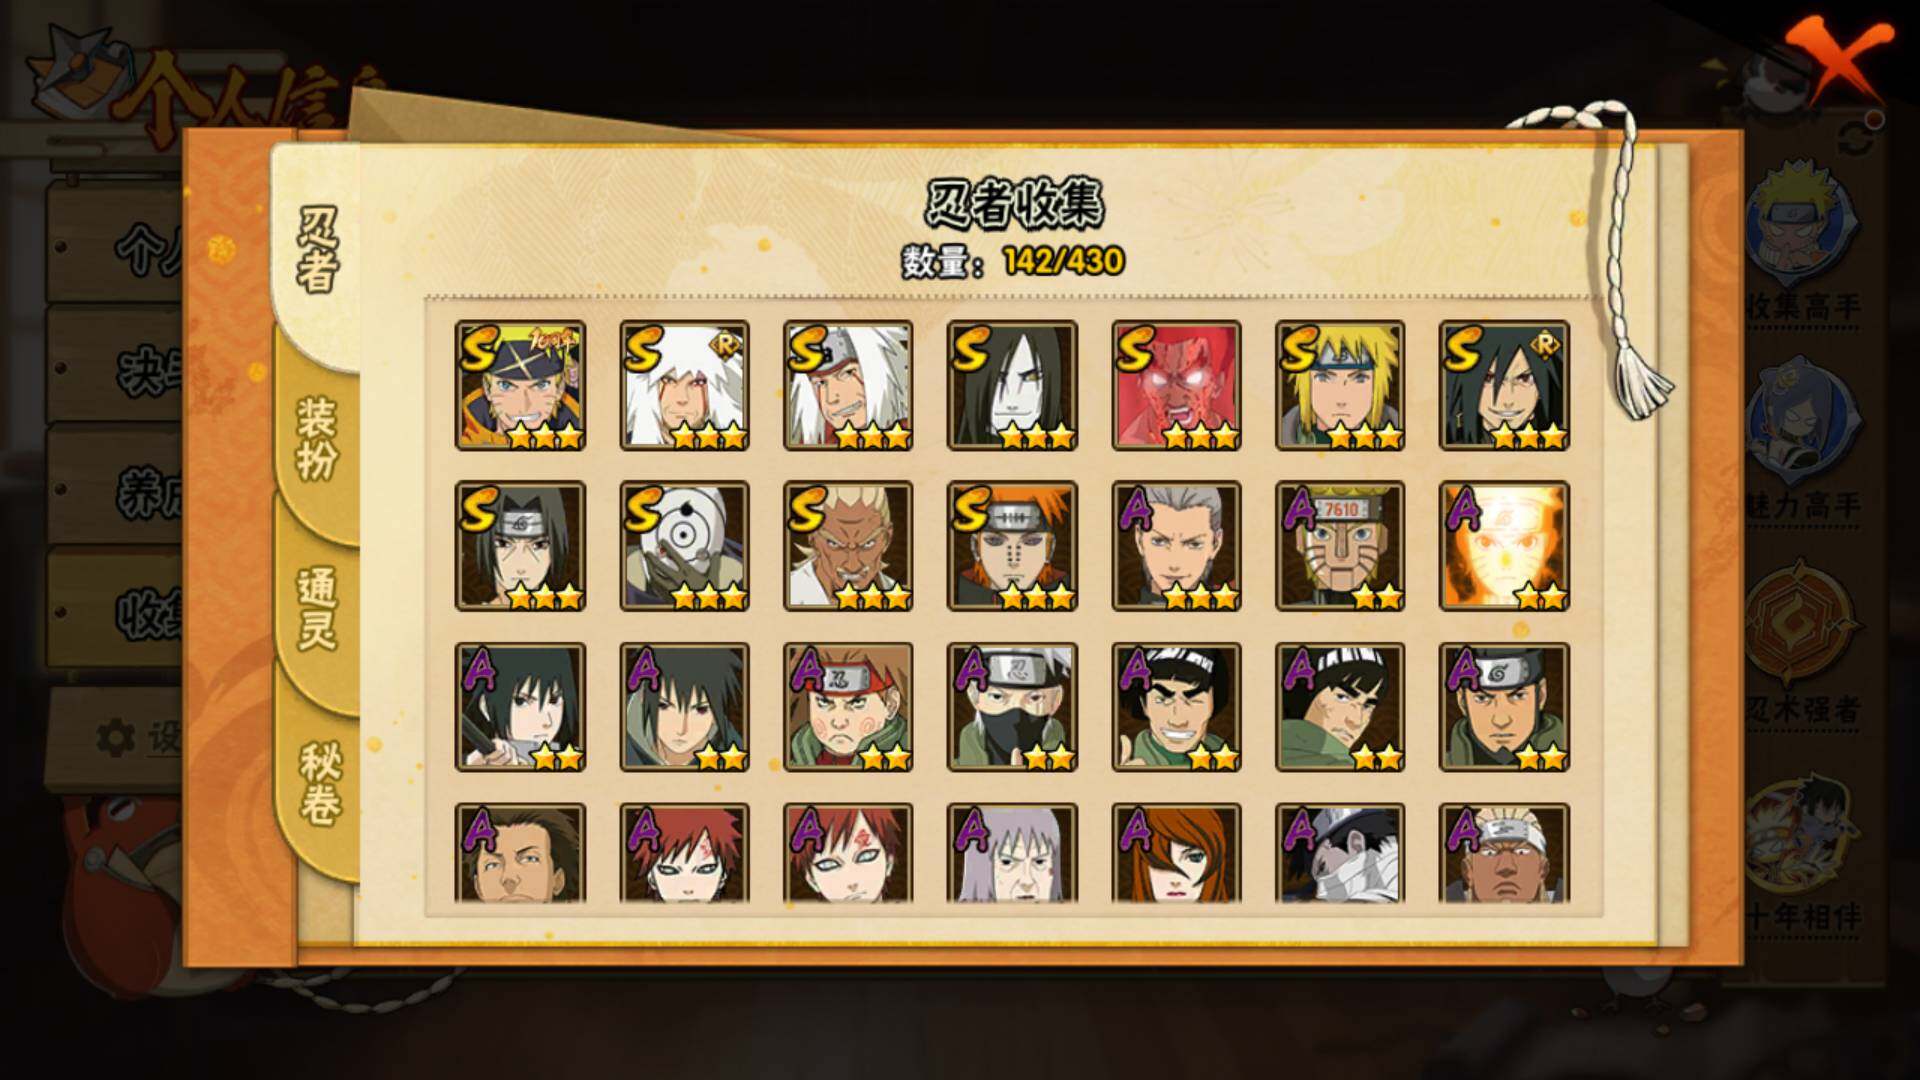Select the Madara card with R badge

pos(1504,386)
